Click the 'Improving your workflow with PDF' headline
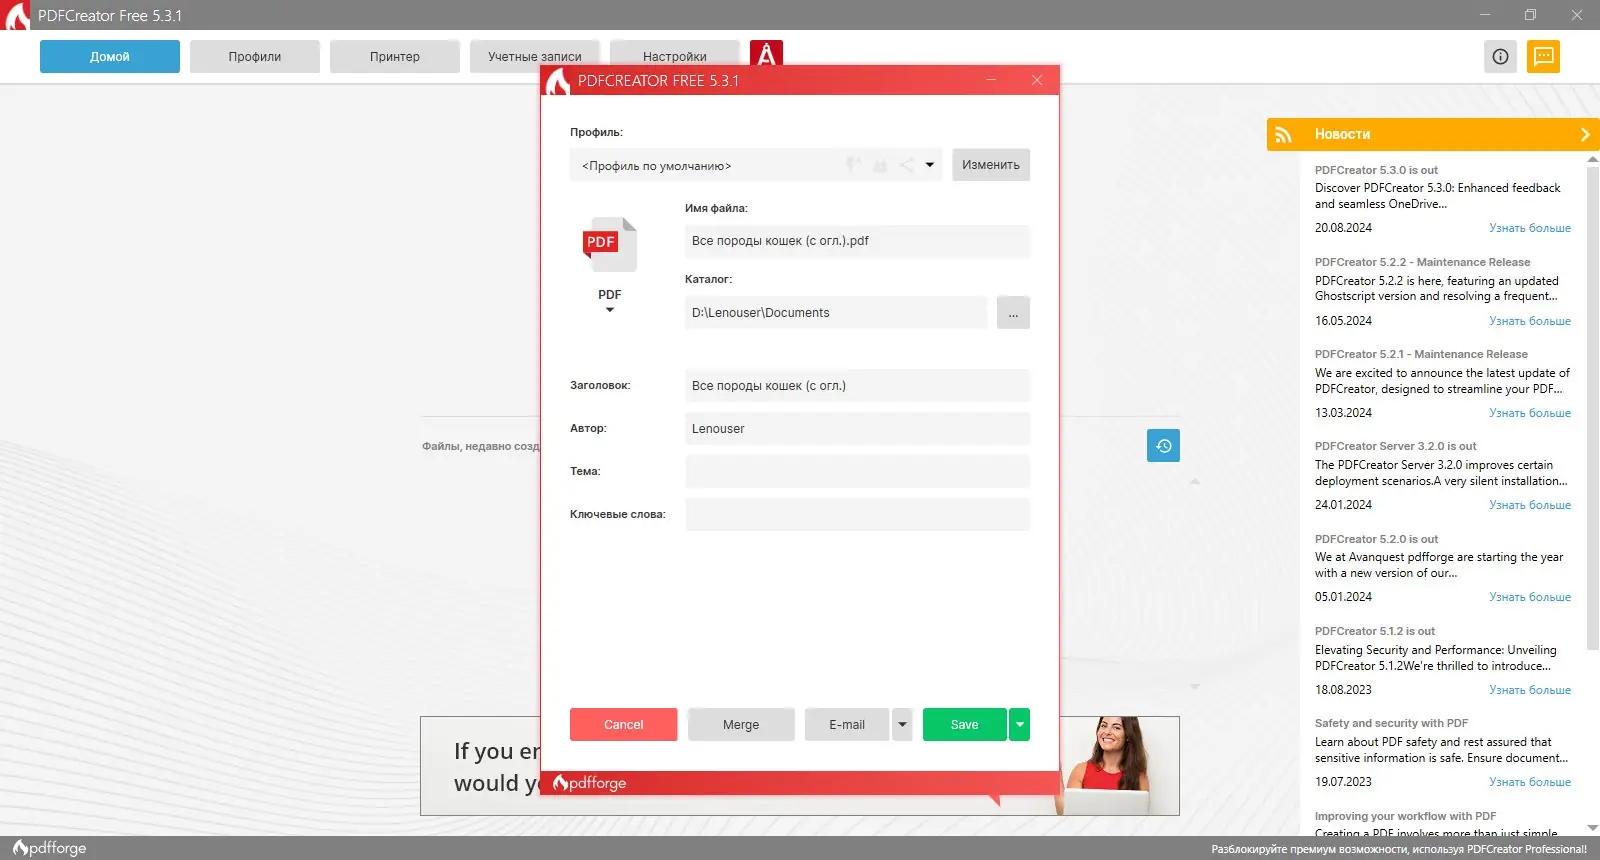1600x860 pixels. [x=1405, y=816]
